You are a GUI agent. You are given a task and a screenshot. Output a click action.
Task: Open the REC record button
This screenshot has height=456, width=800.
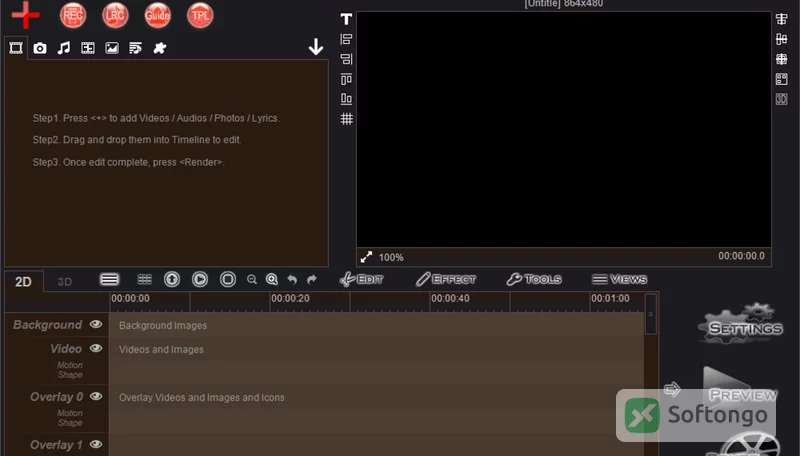click(x=72, y=15)
